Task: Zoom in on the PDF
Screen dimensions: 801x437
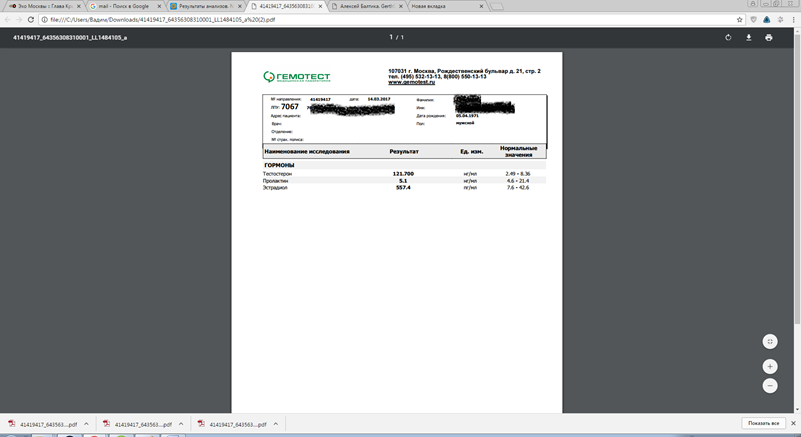Action: coord(769,366)
